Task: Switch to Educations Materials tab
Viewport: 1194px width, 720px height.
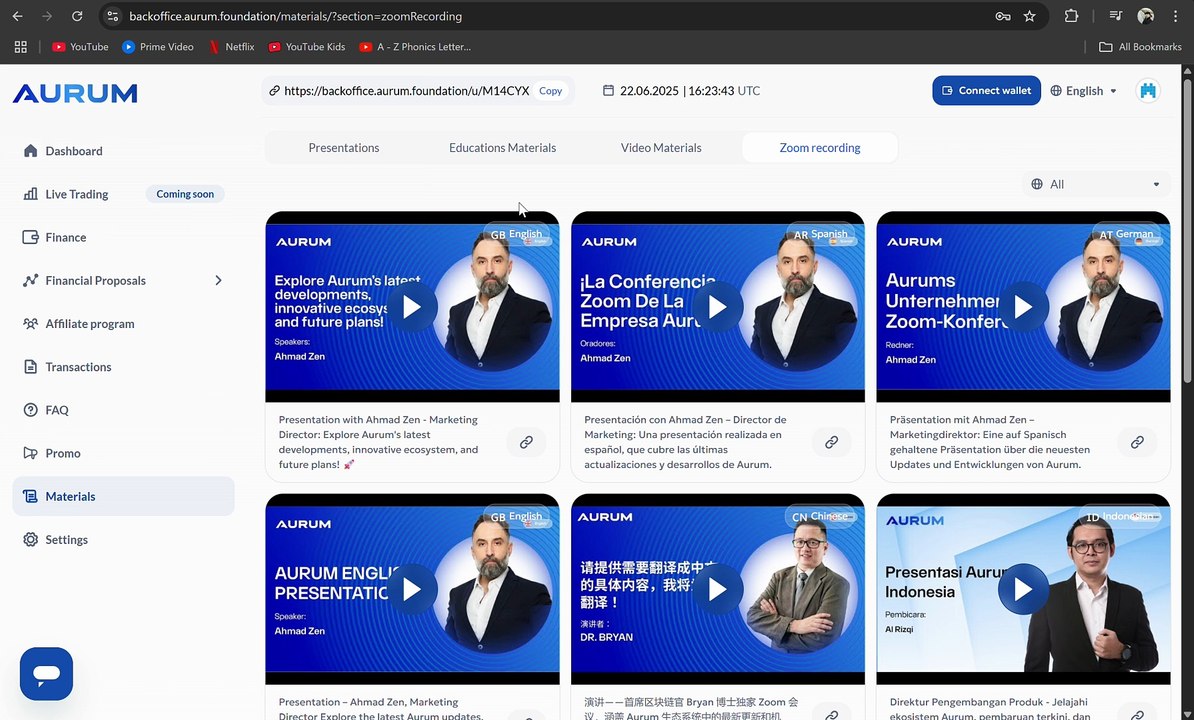Action: point(503,148)
